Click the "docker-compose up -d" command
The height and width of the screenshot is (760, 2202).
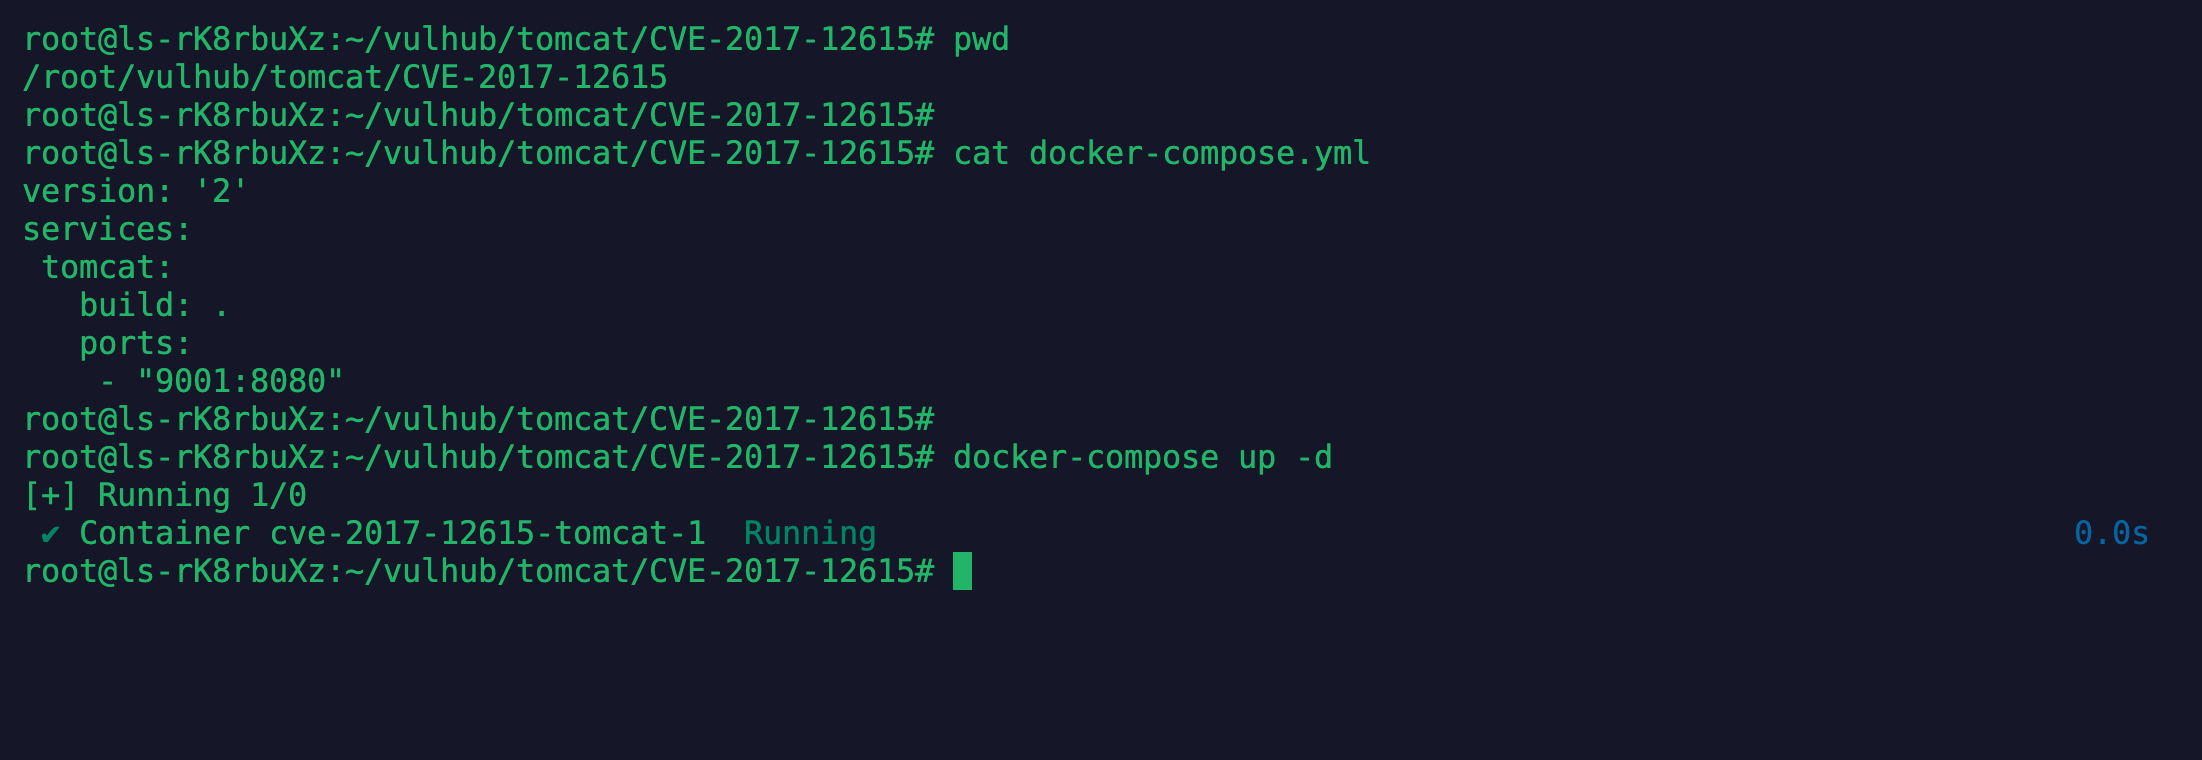pos(1142,458)
